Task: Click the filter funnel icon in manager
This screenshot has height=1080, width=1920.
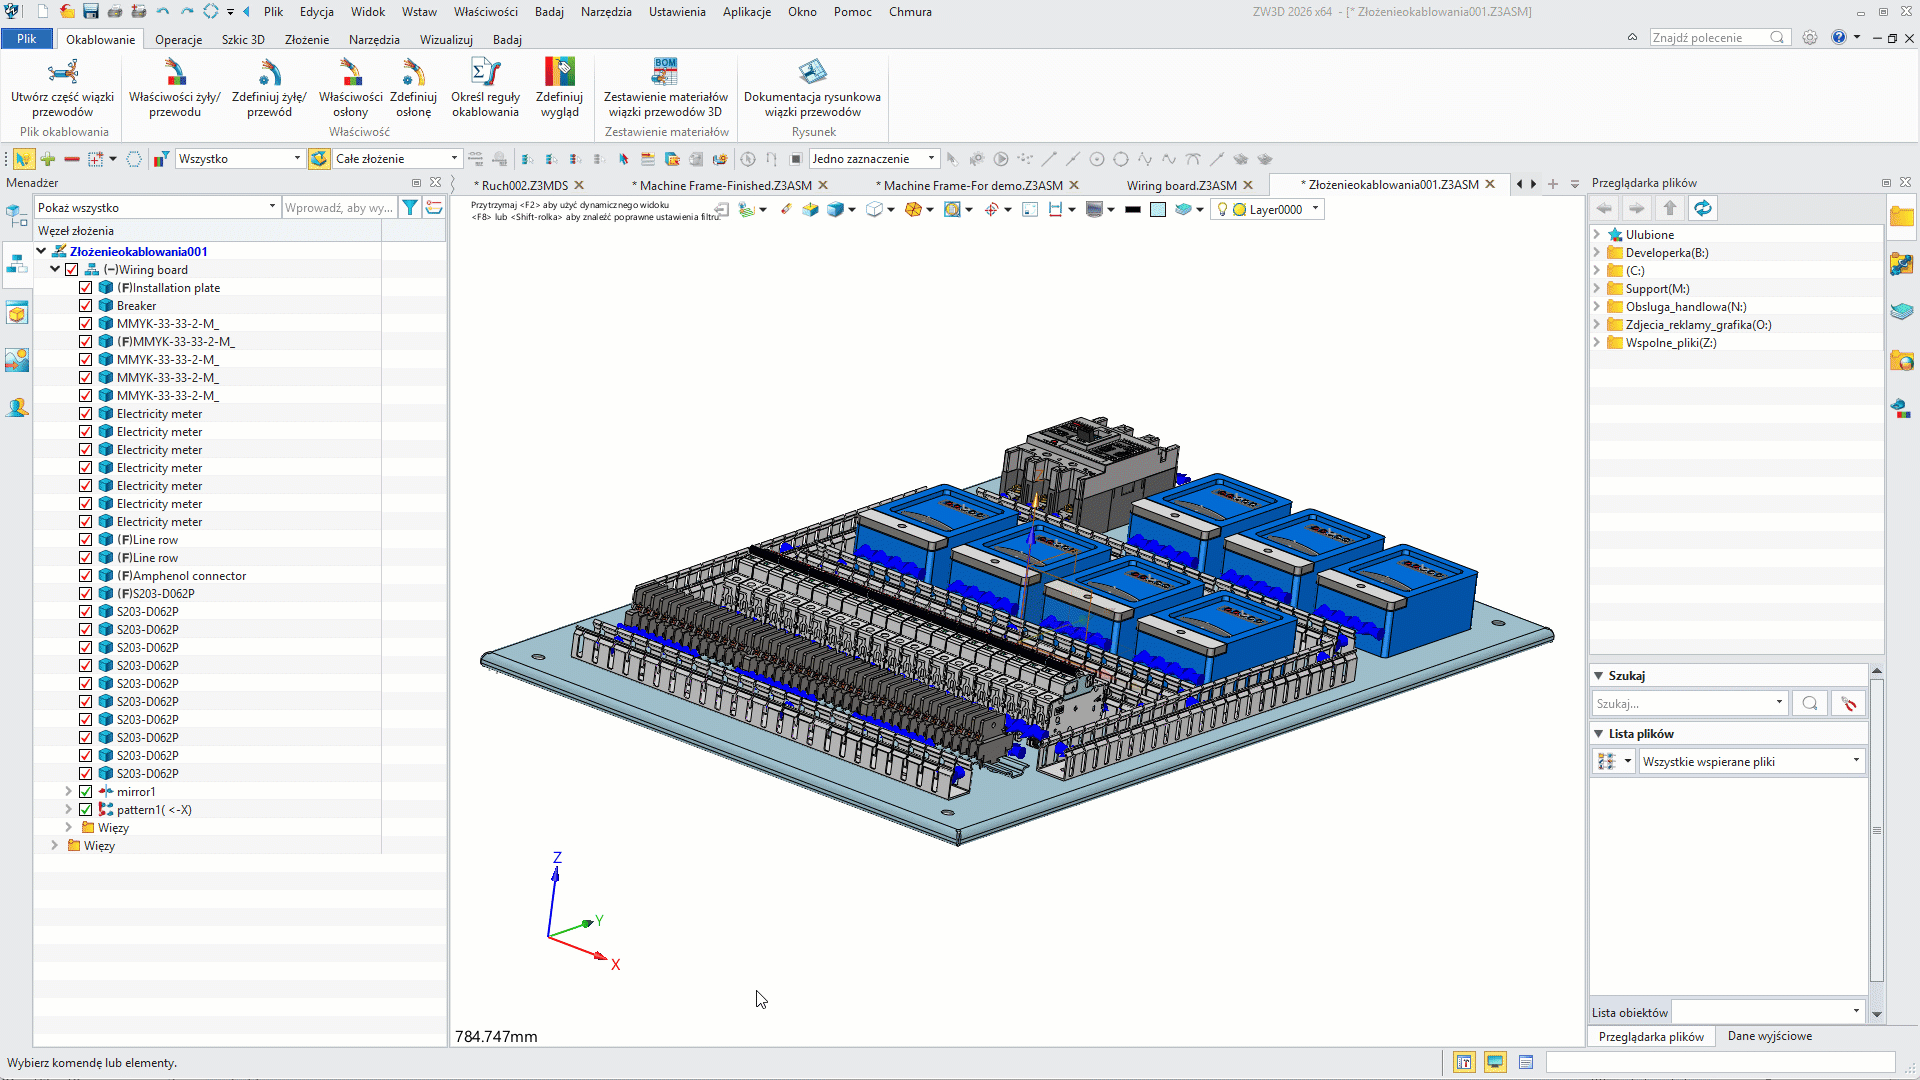Action: (x=410, y=207)
